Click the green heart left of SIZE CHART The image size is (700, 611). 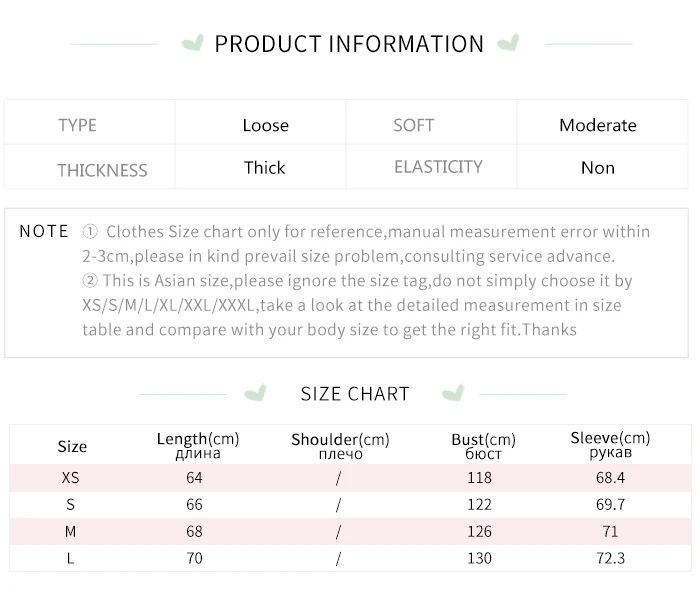[256, 393]
